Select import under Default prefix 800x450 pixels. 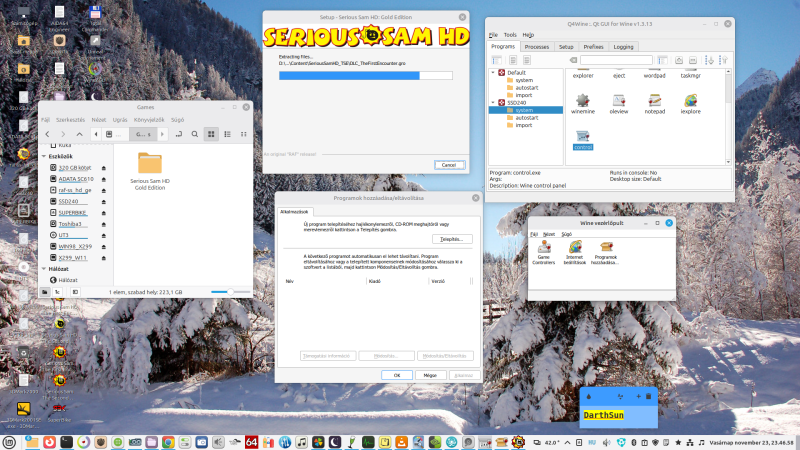[x=523, y=95]
